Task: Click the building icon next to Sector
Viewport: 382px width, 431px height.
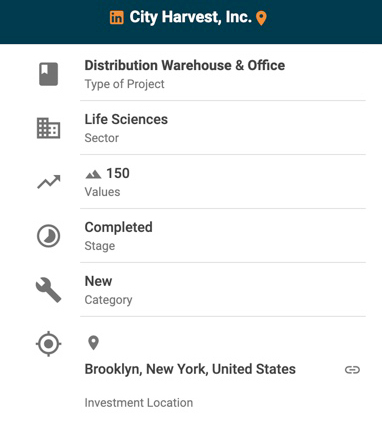Action: coord(49,128)
